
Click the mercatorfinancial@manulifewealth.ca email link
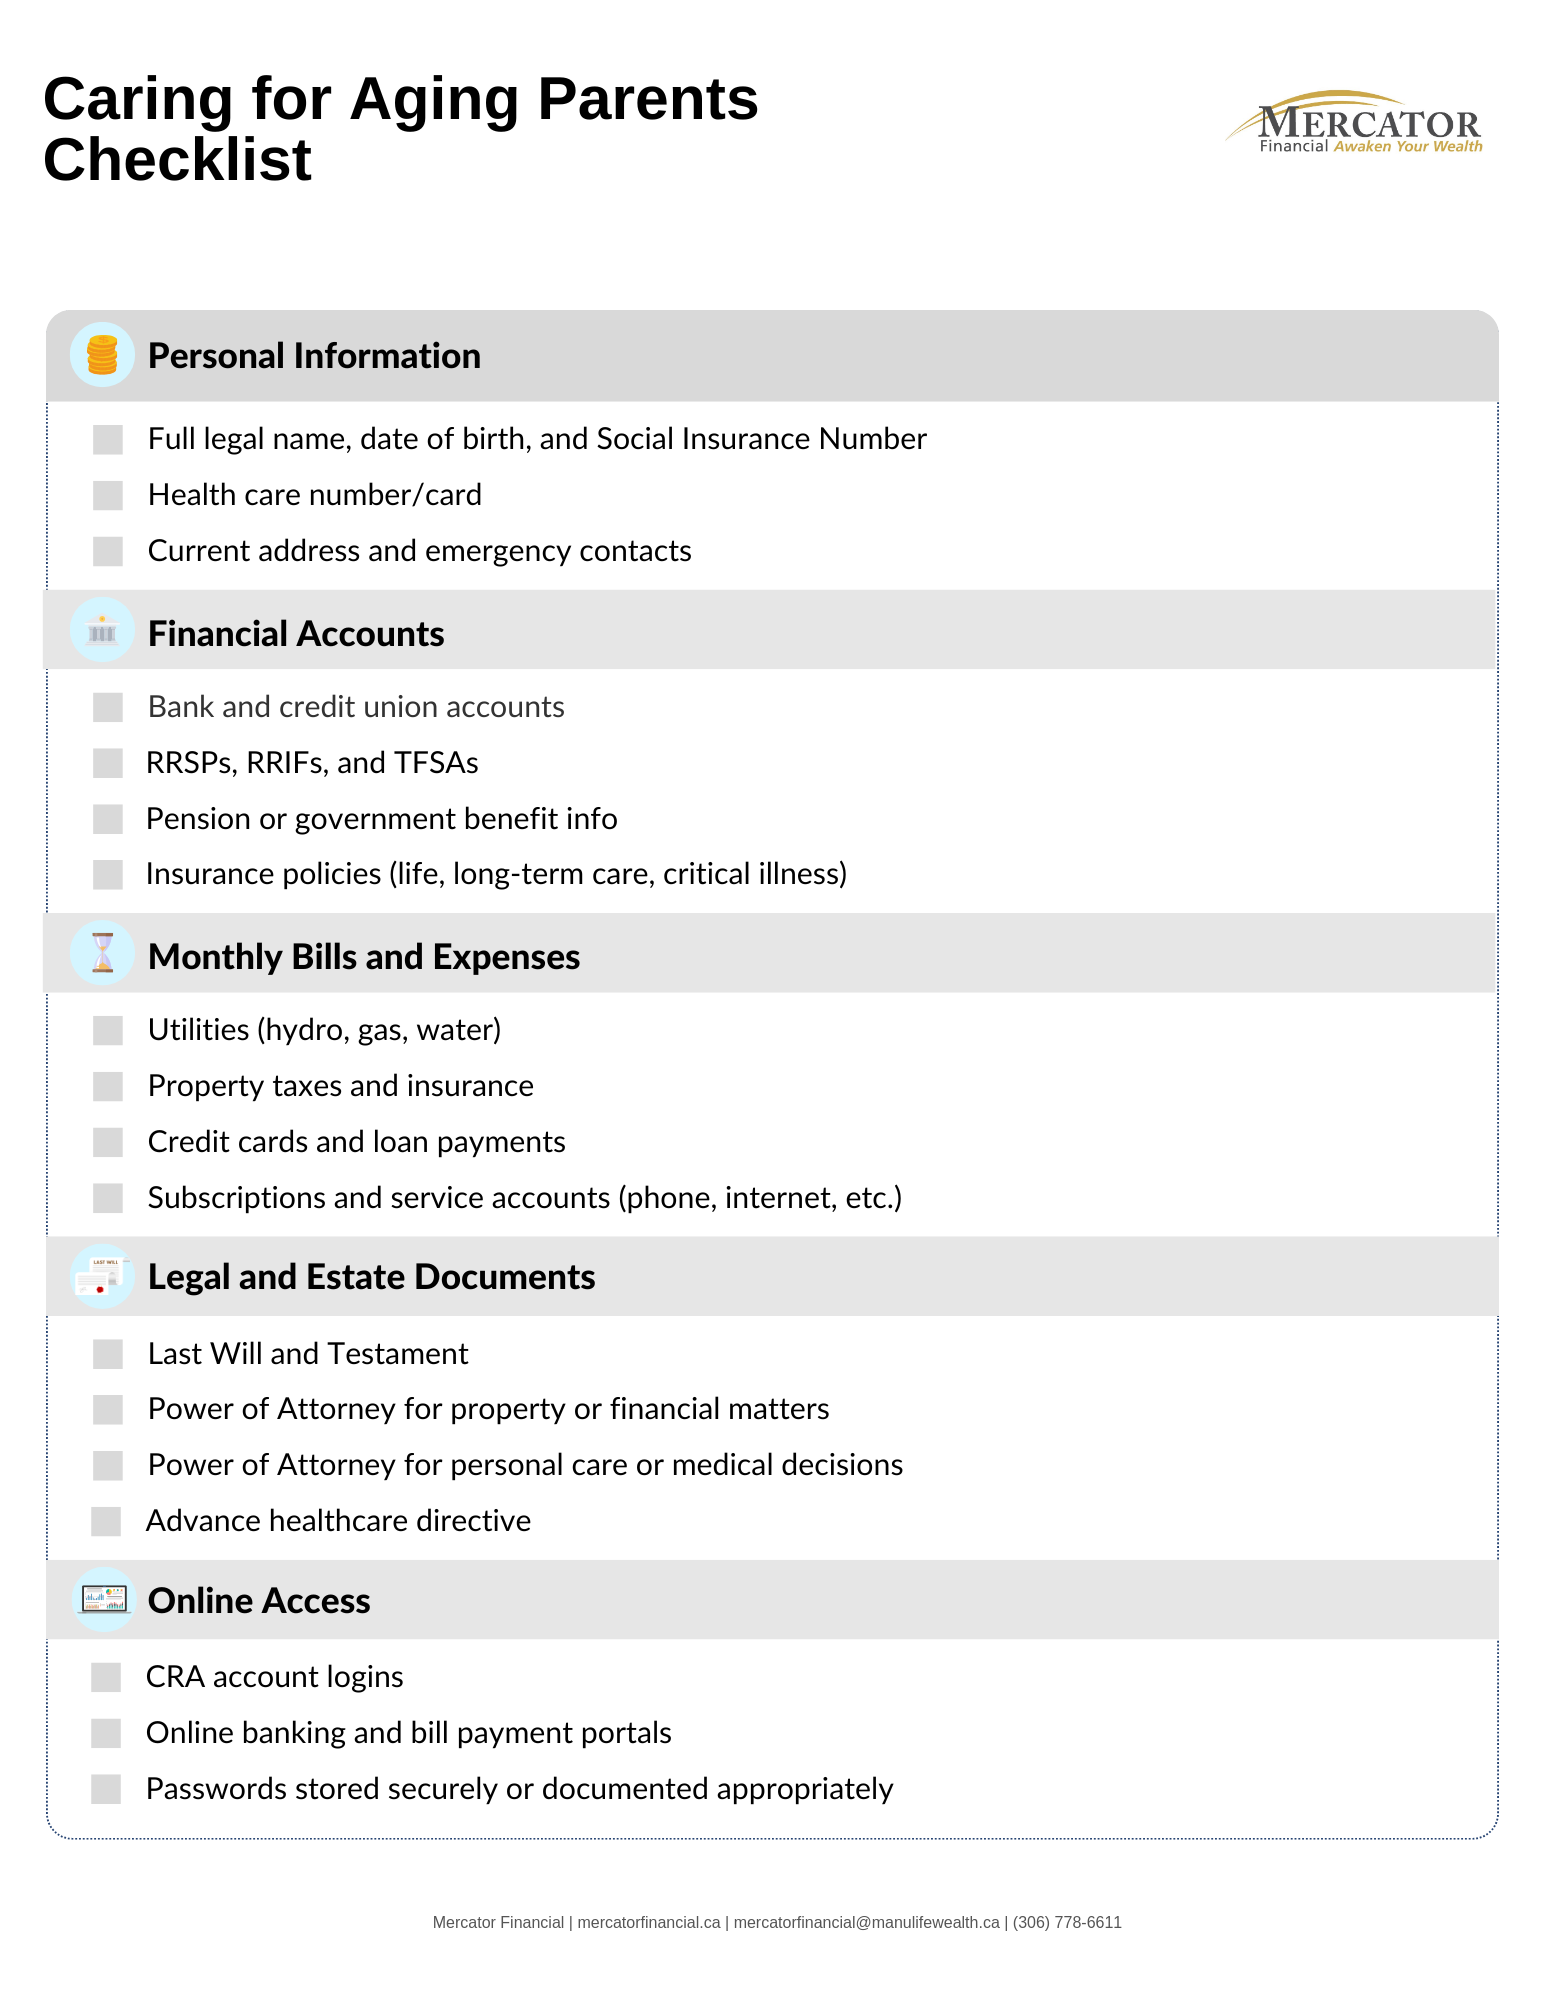pyautogui.click(x=866, y=1922)
